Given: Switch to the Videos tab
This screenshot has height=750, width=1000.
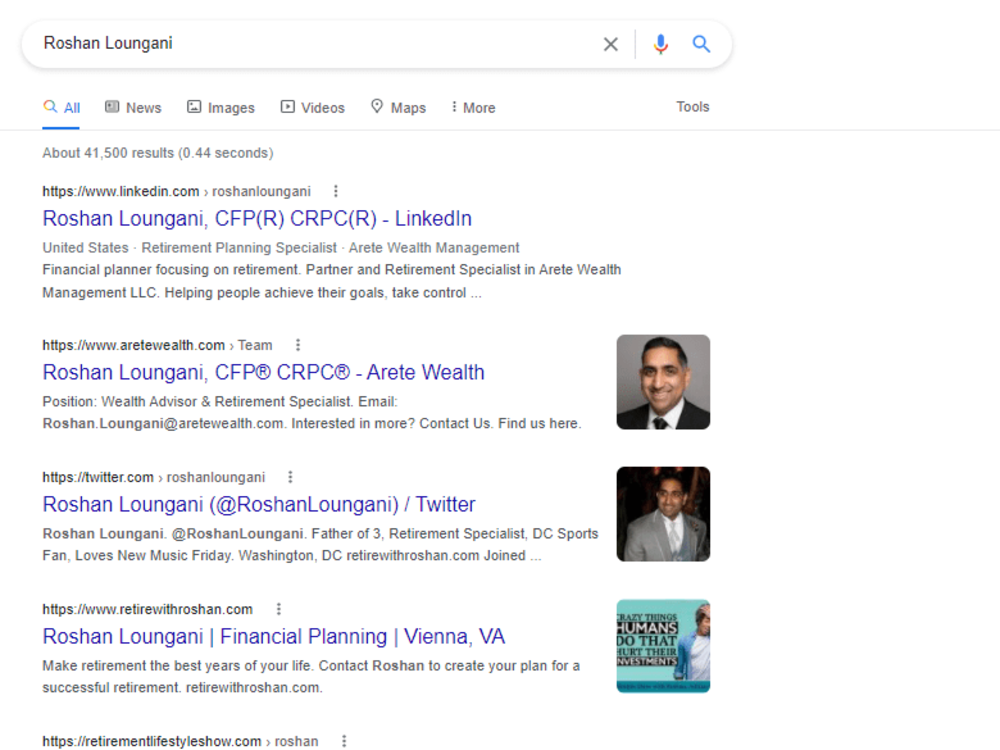Looking at the screenshot, I should coord(312,108).
